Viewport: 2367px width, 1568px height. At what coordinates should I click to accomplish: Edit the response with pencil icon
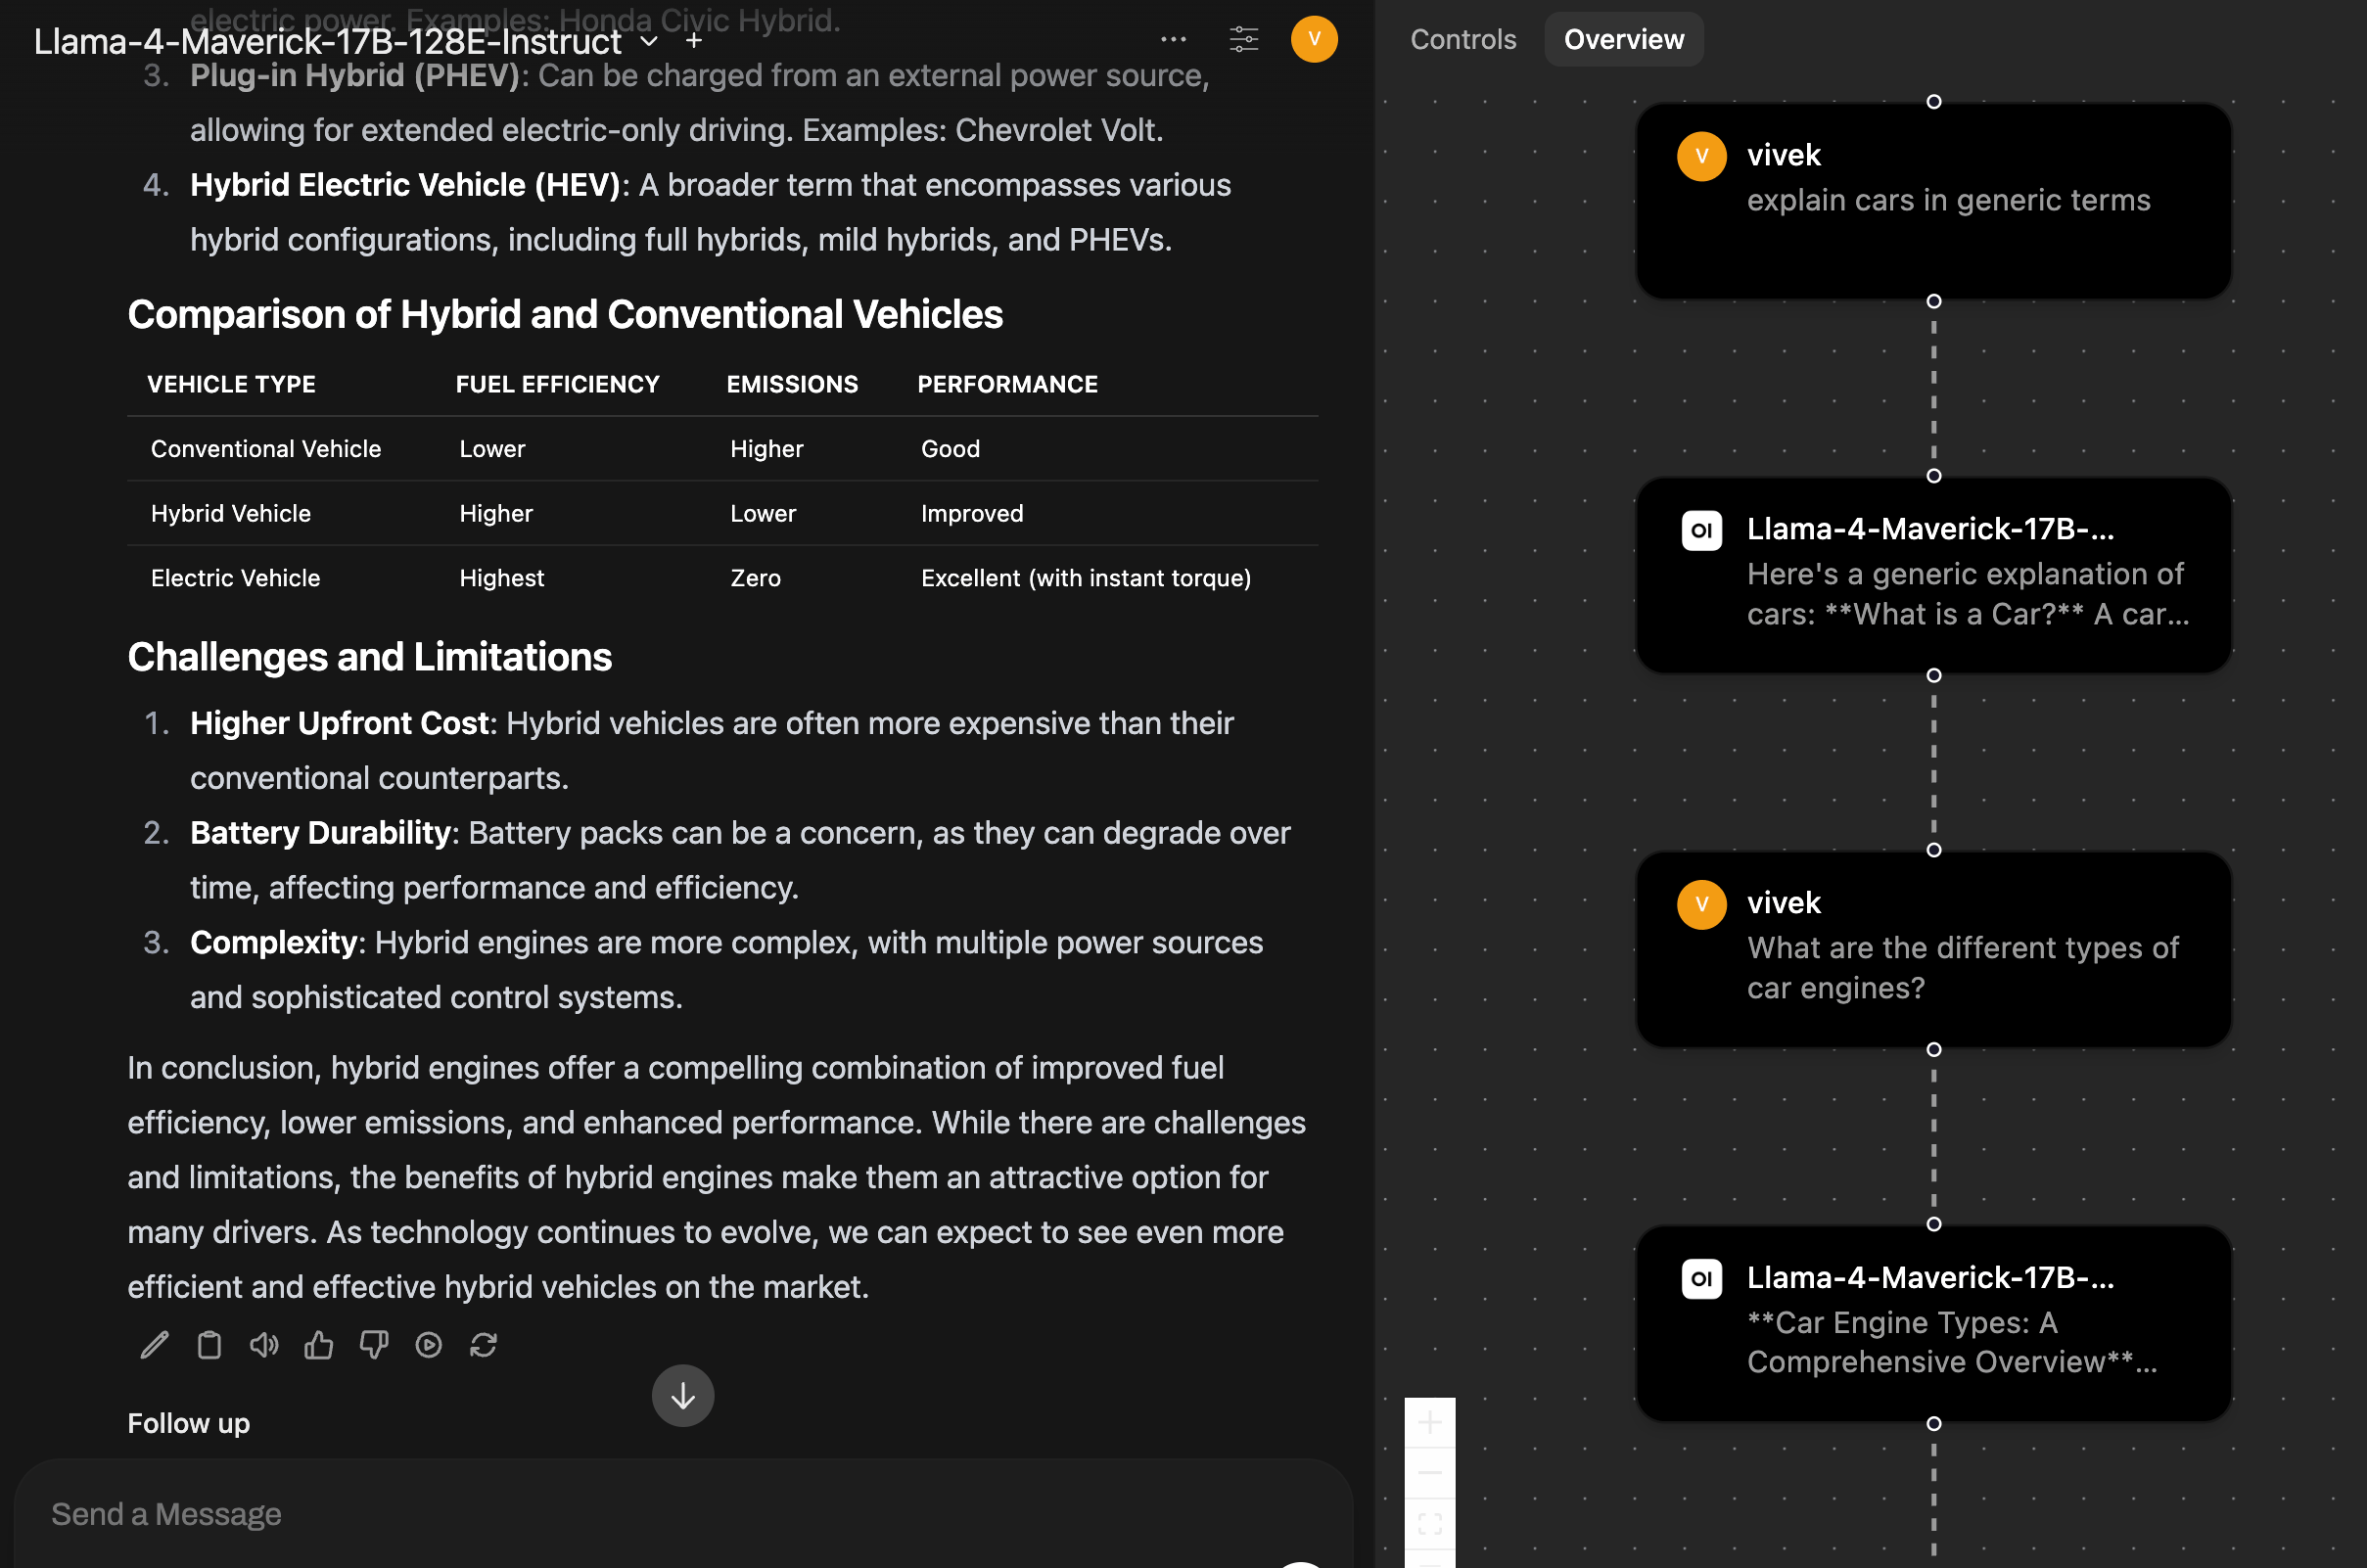[155, 1345]
